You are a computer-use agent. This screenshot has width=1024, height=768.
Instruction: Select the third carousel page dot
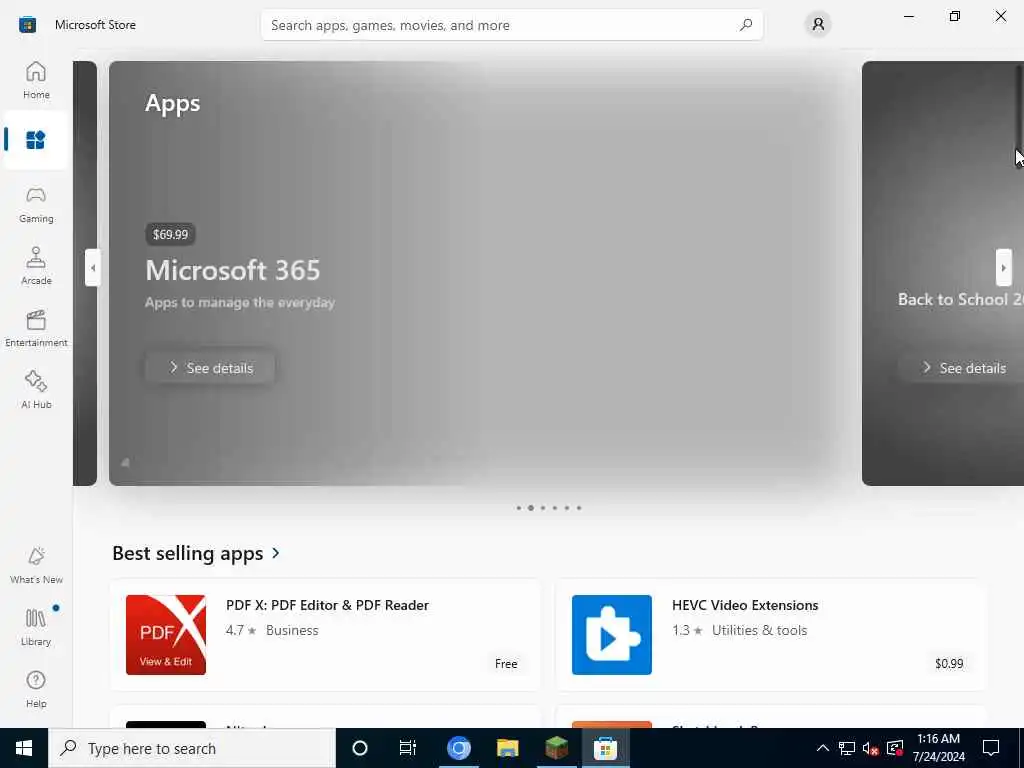pyautogui.click(x=543, y=508)
